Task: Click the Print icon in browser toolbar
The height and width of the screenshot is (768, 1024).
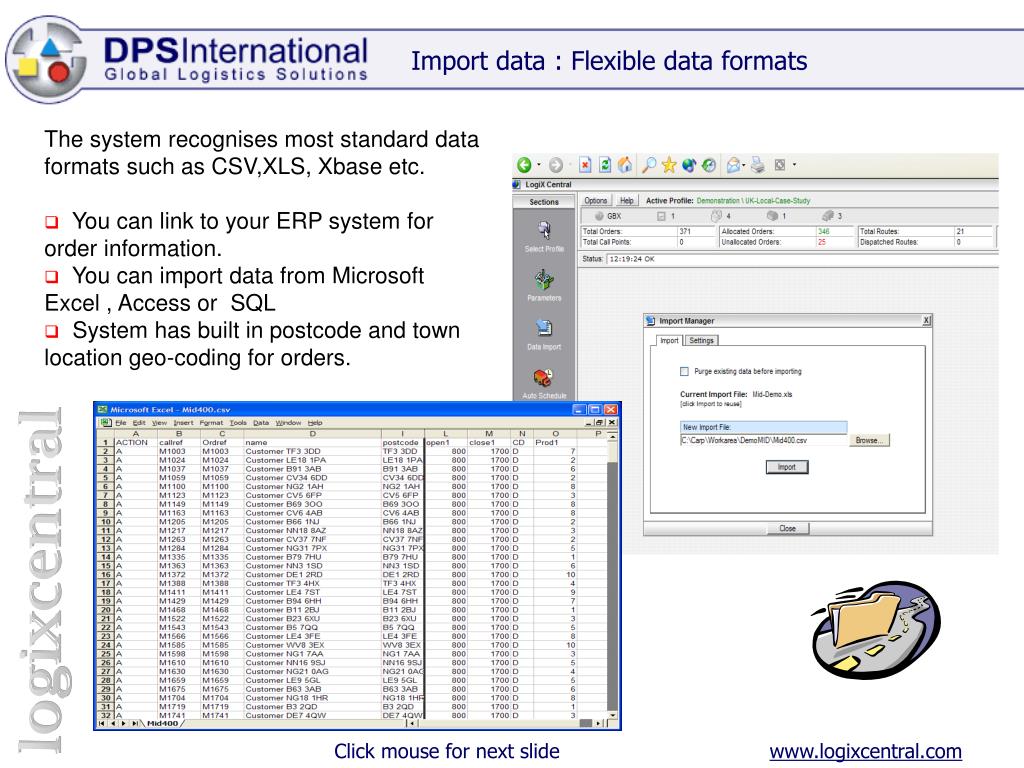Action: click(758, 165)
